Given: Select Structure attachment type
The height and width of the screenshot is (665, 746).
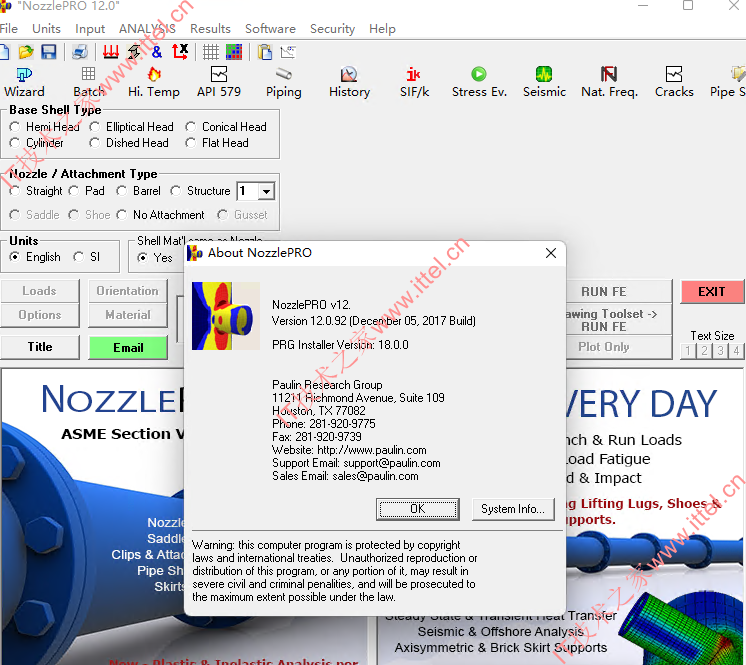Looking at the screenshot, I should pyautogui.click(x=200, y=191).
